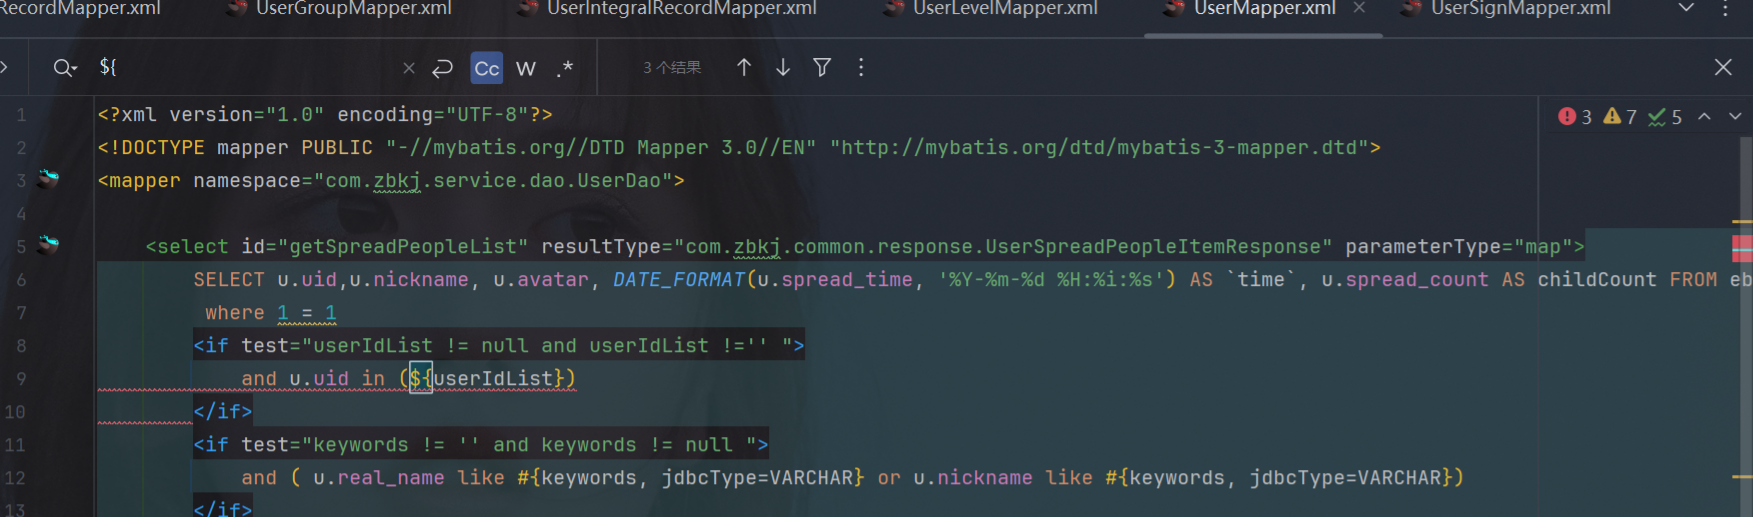Viewport: 1753px width, 517px height.
Task: Enable the Words (W) search option
Action: click(x=526, y=68)
